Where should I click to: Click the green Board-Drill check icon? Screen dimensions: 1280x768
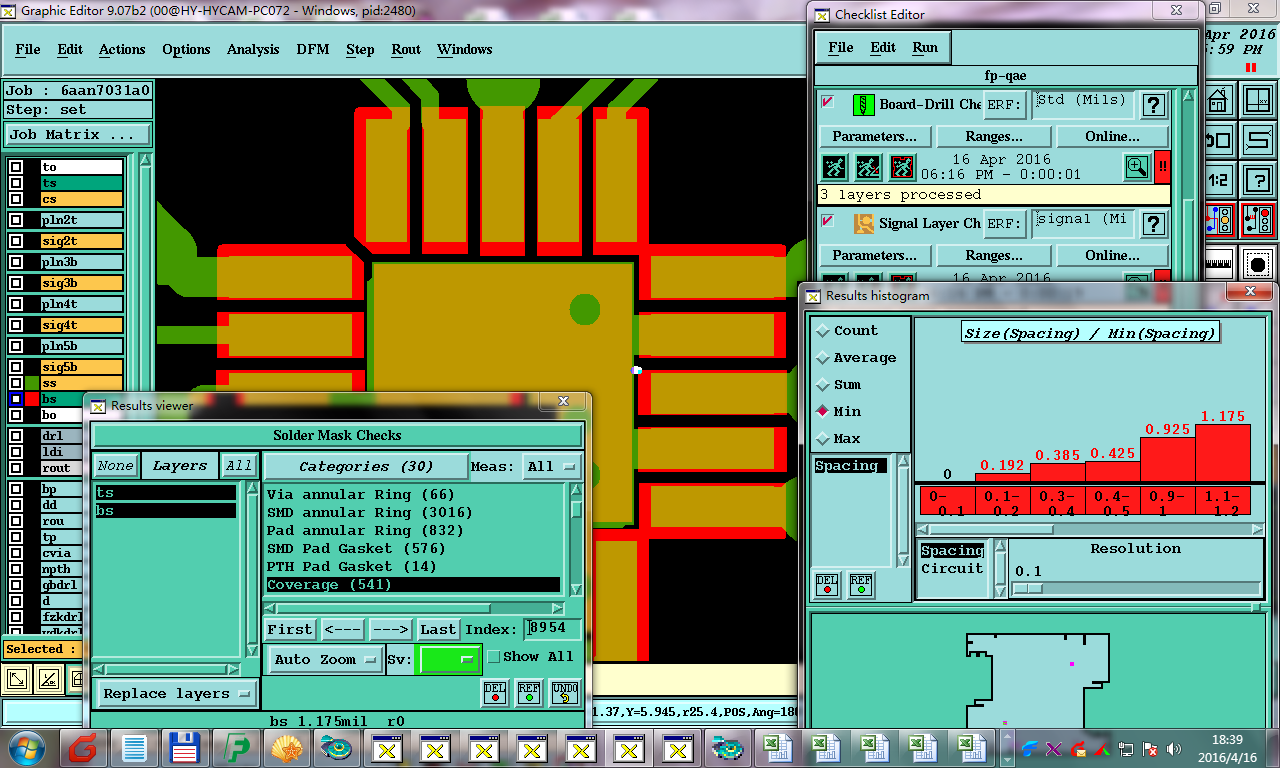pos(863,104)
